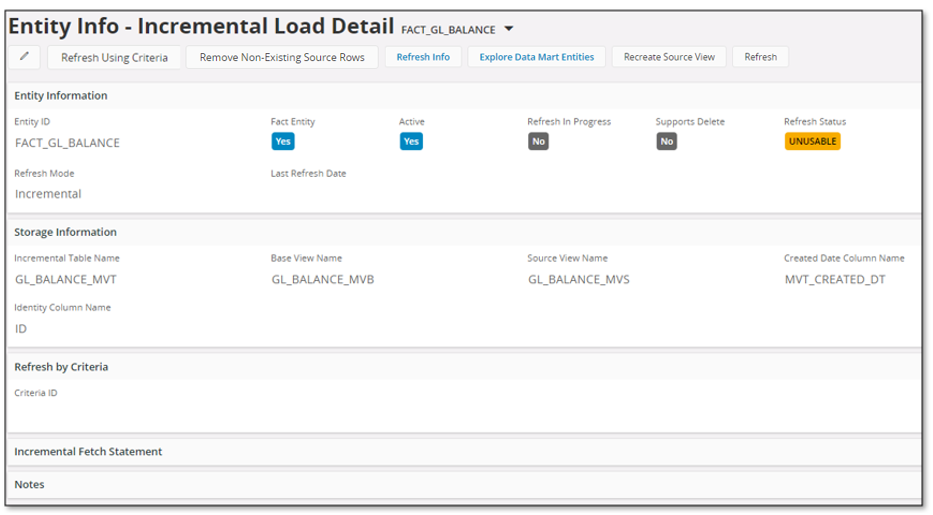Click the pencil edit icon
The image size is (933, 515).
tap(25, 57)
